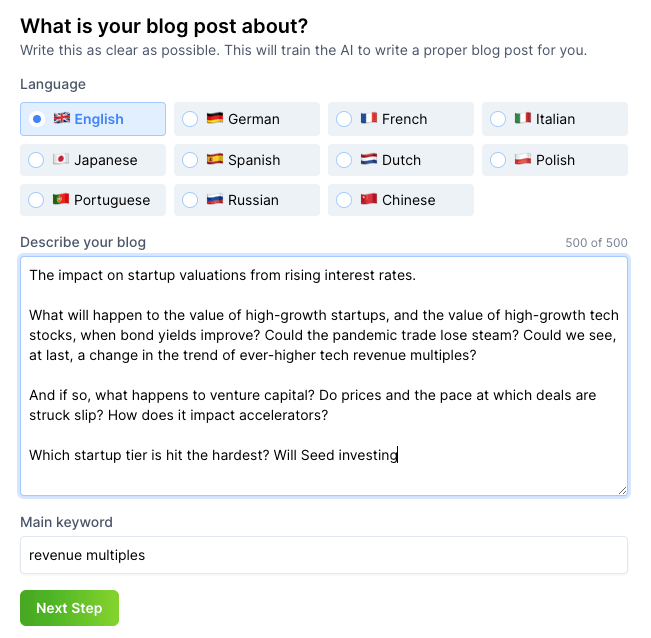Screen dimensions: 651x638
Task: Click the Chinese flag icon
Action: click(x=369, y=200)
